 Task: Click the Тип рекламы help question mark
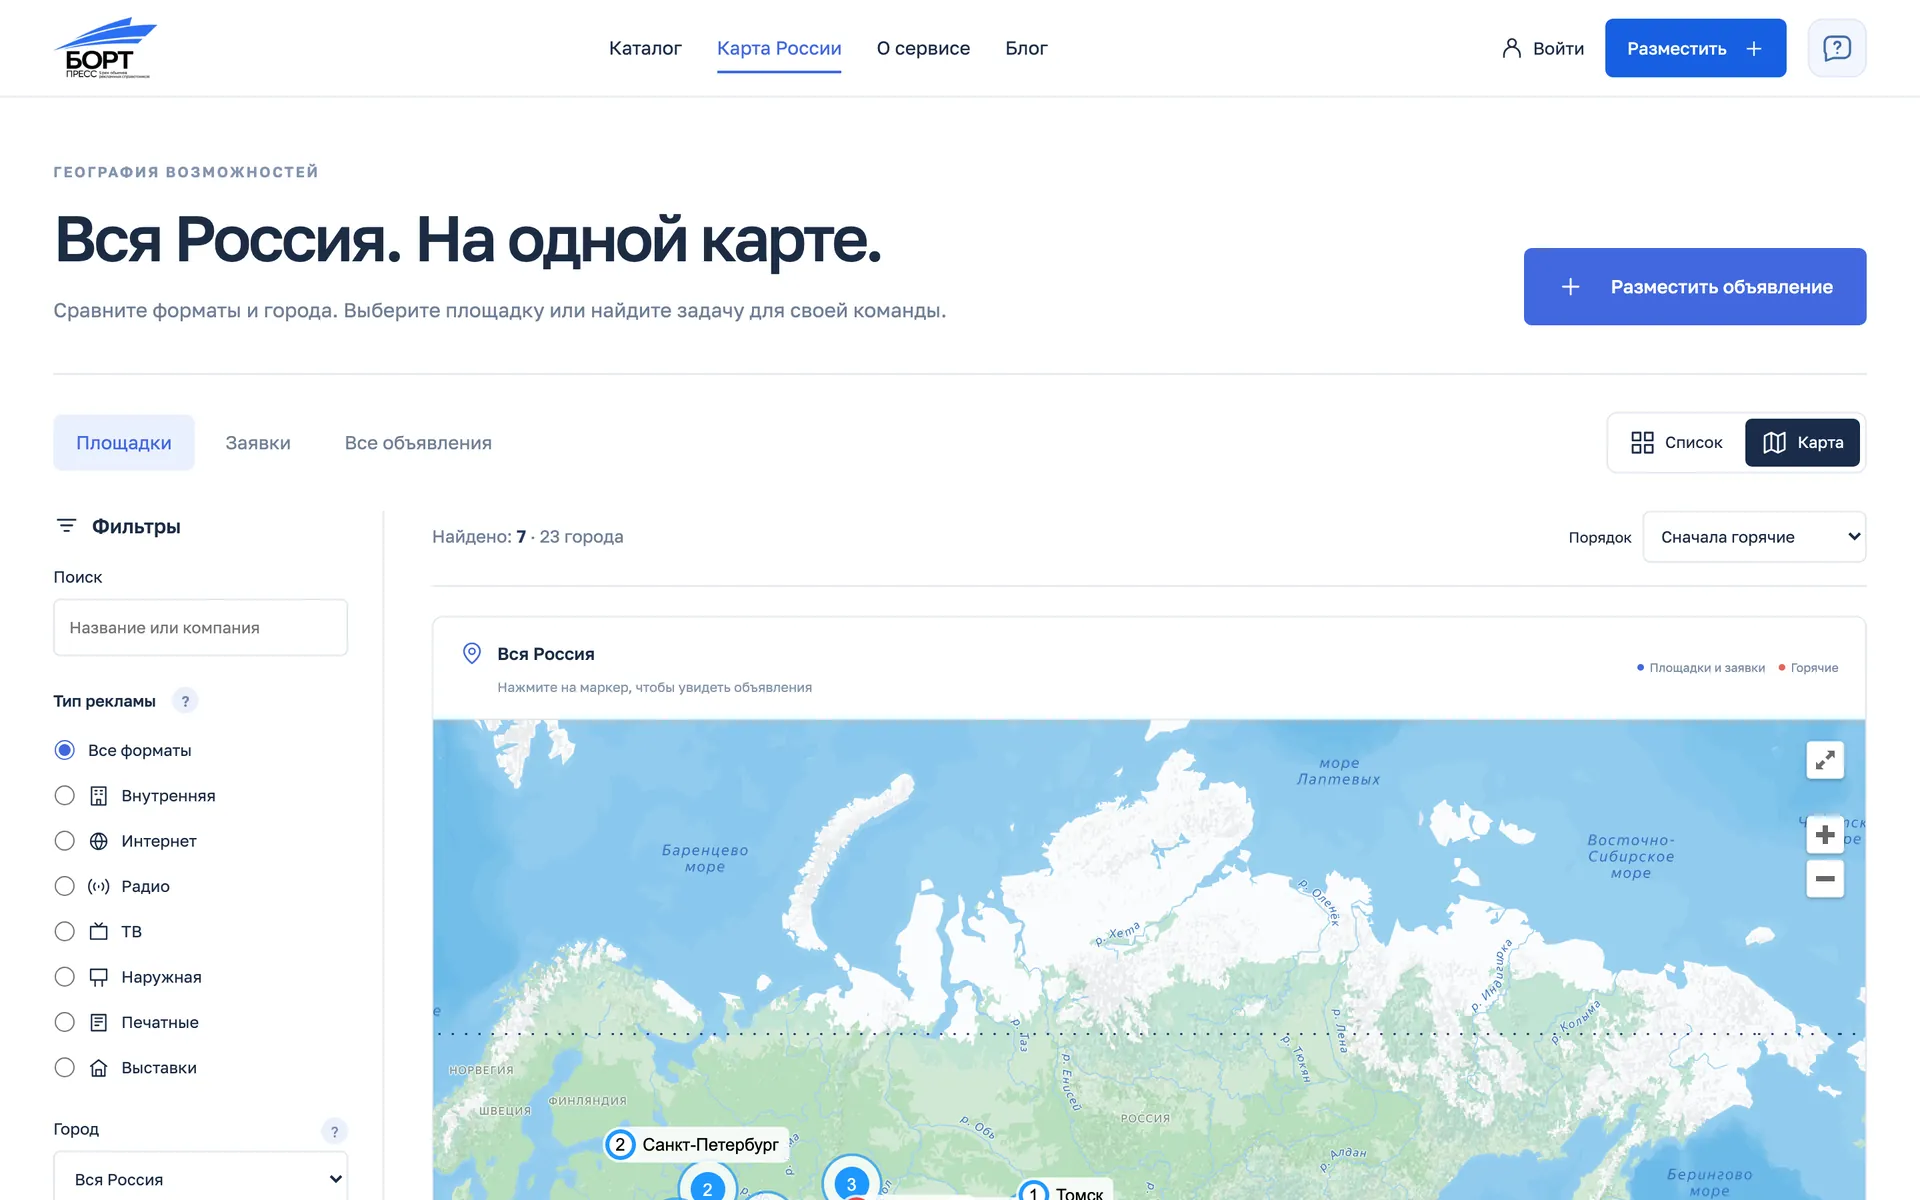tap(185, 701)
